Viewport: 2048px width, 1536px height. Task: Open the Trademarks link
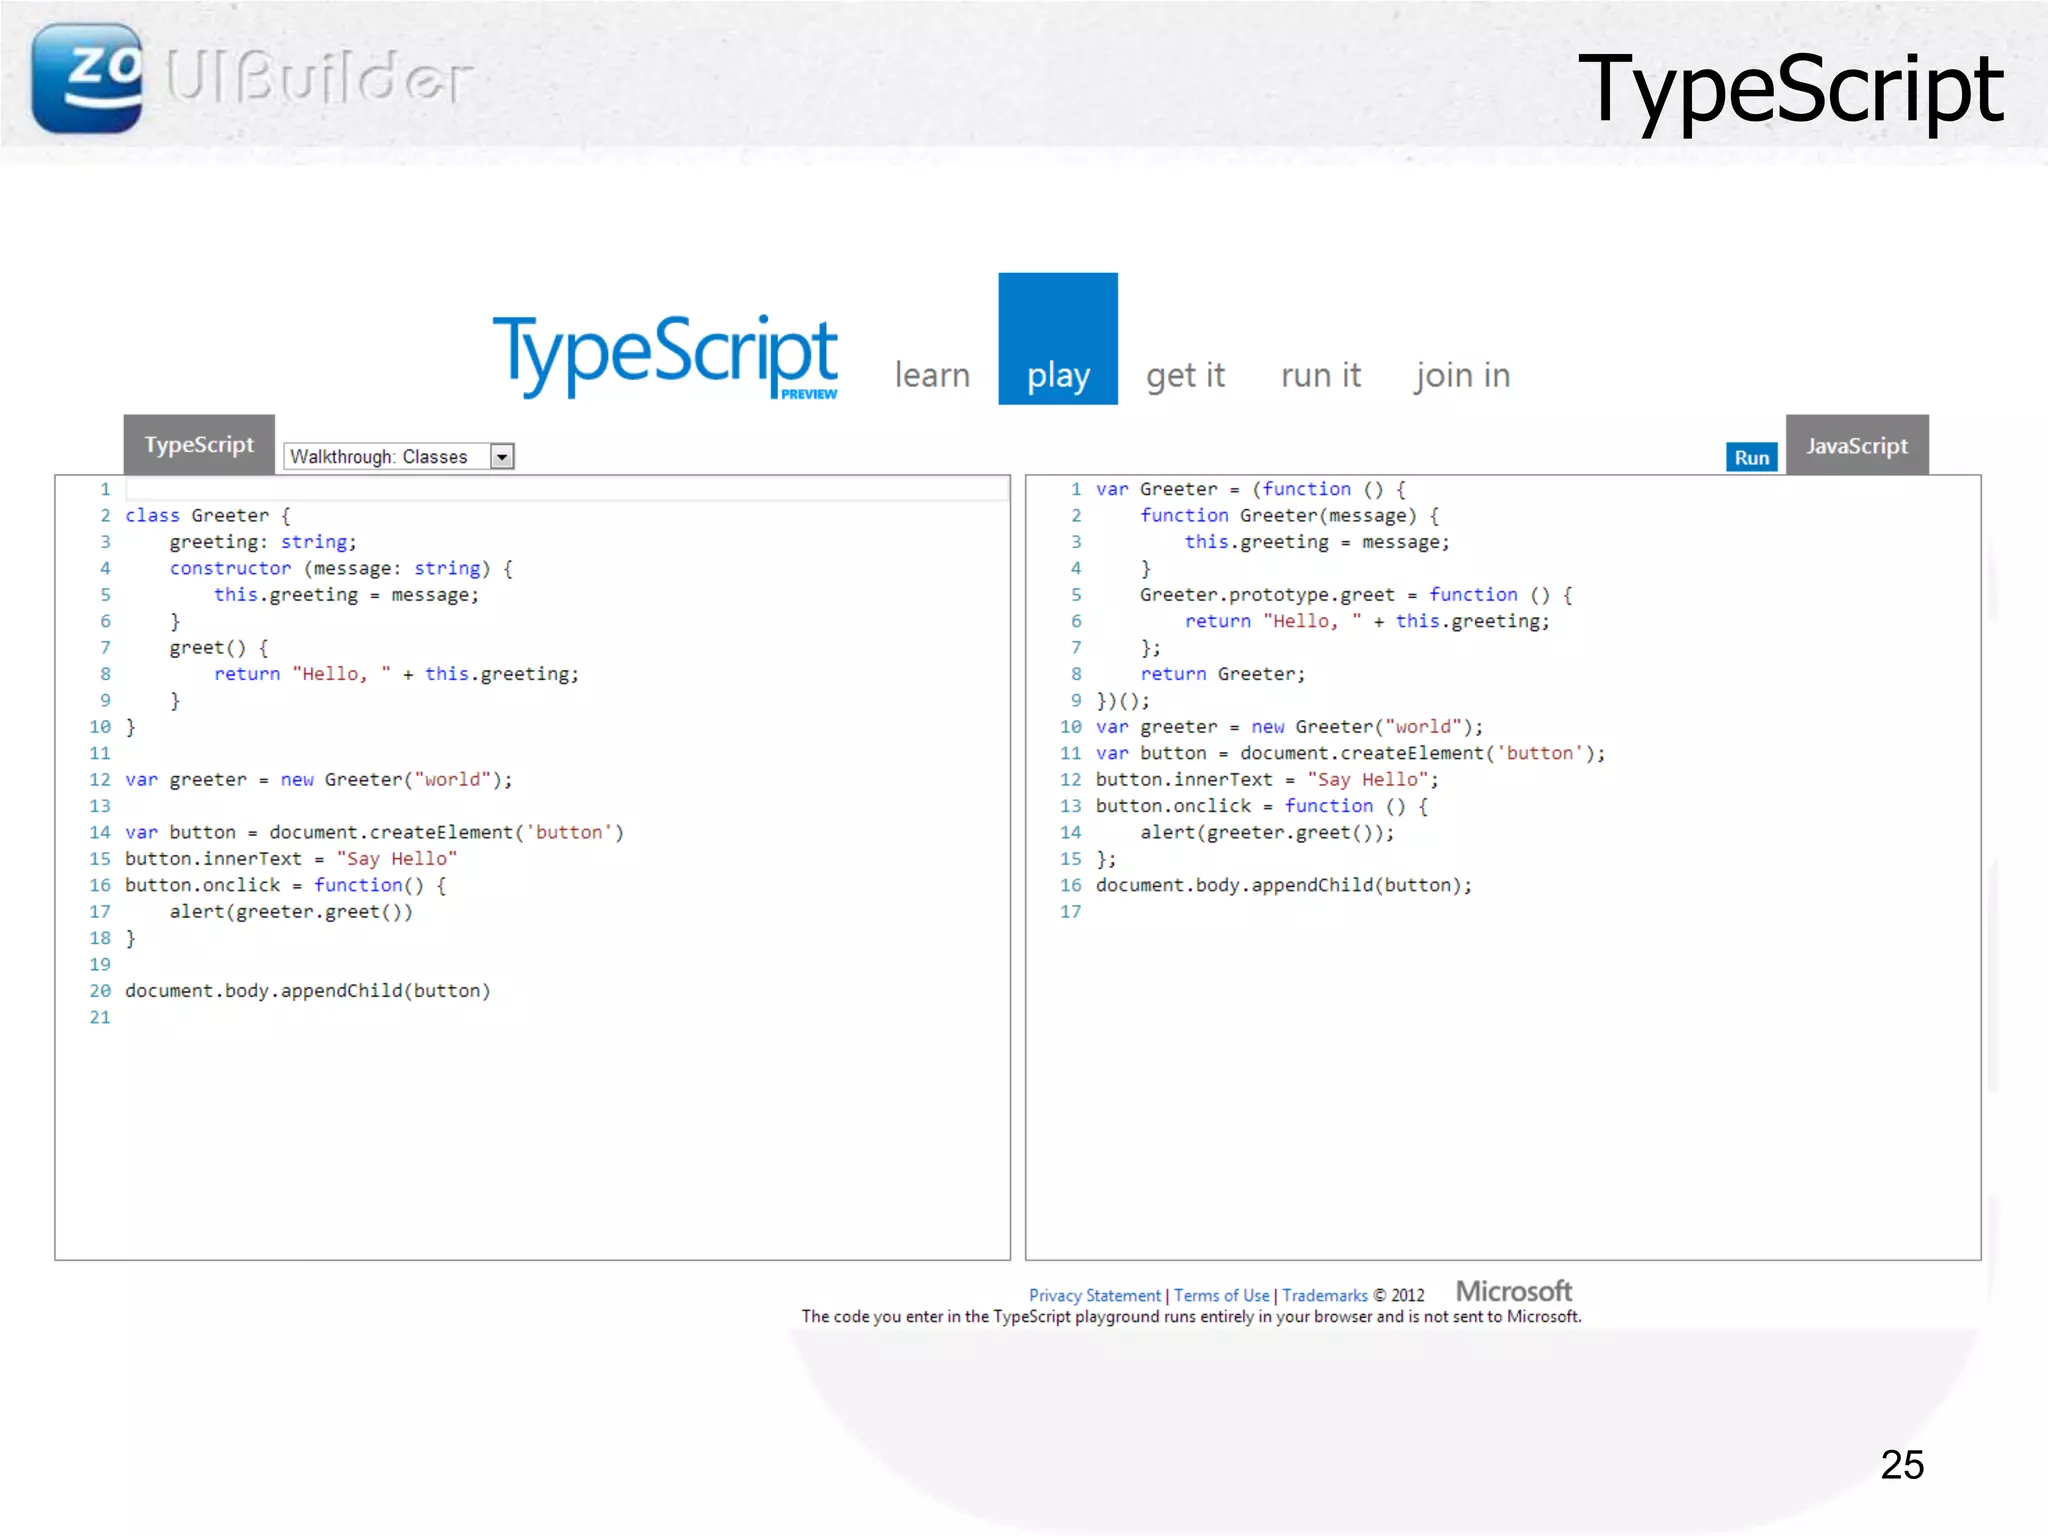click(x=1325, y=1295)
